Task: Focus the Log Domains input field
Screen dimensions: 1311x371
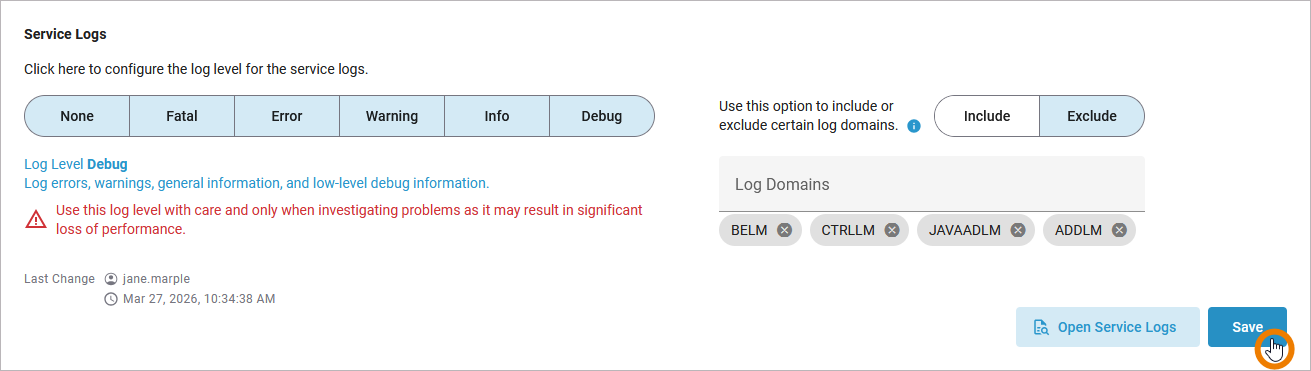Action: tap(931, 184)
